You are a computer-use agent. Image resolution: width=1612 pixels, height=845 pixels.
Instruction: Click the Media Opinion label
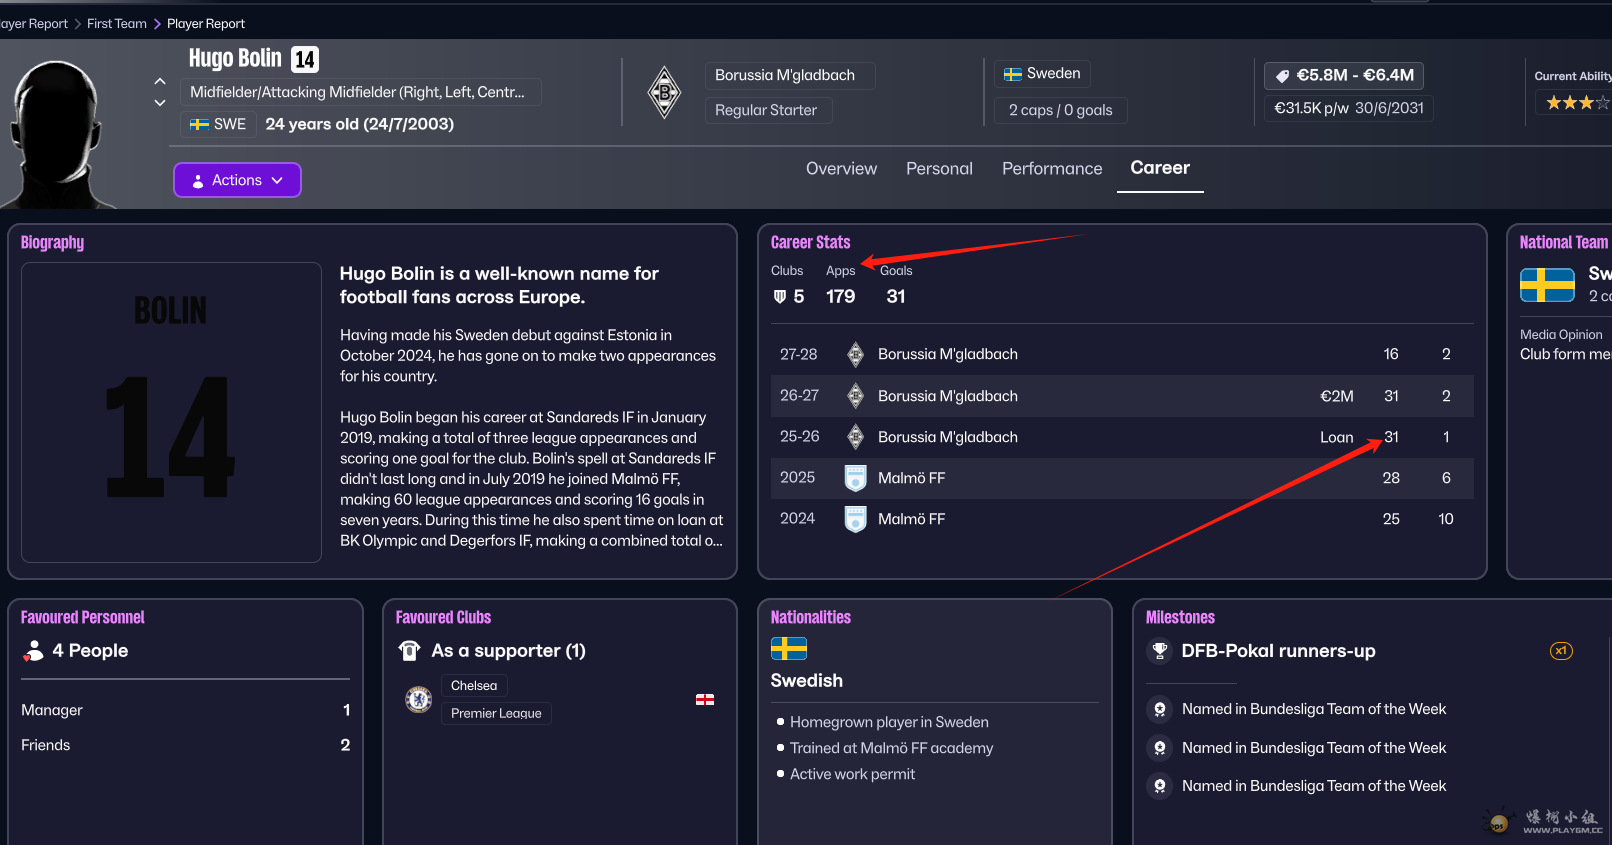1561,335
